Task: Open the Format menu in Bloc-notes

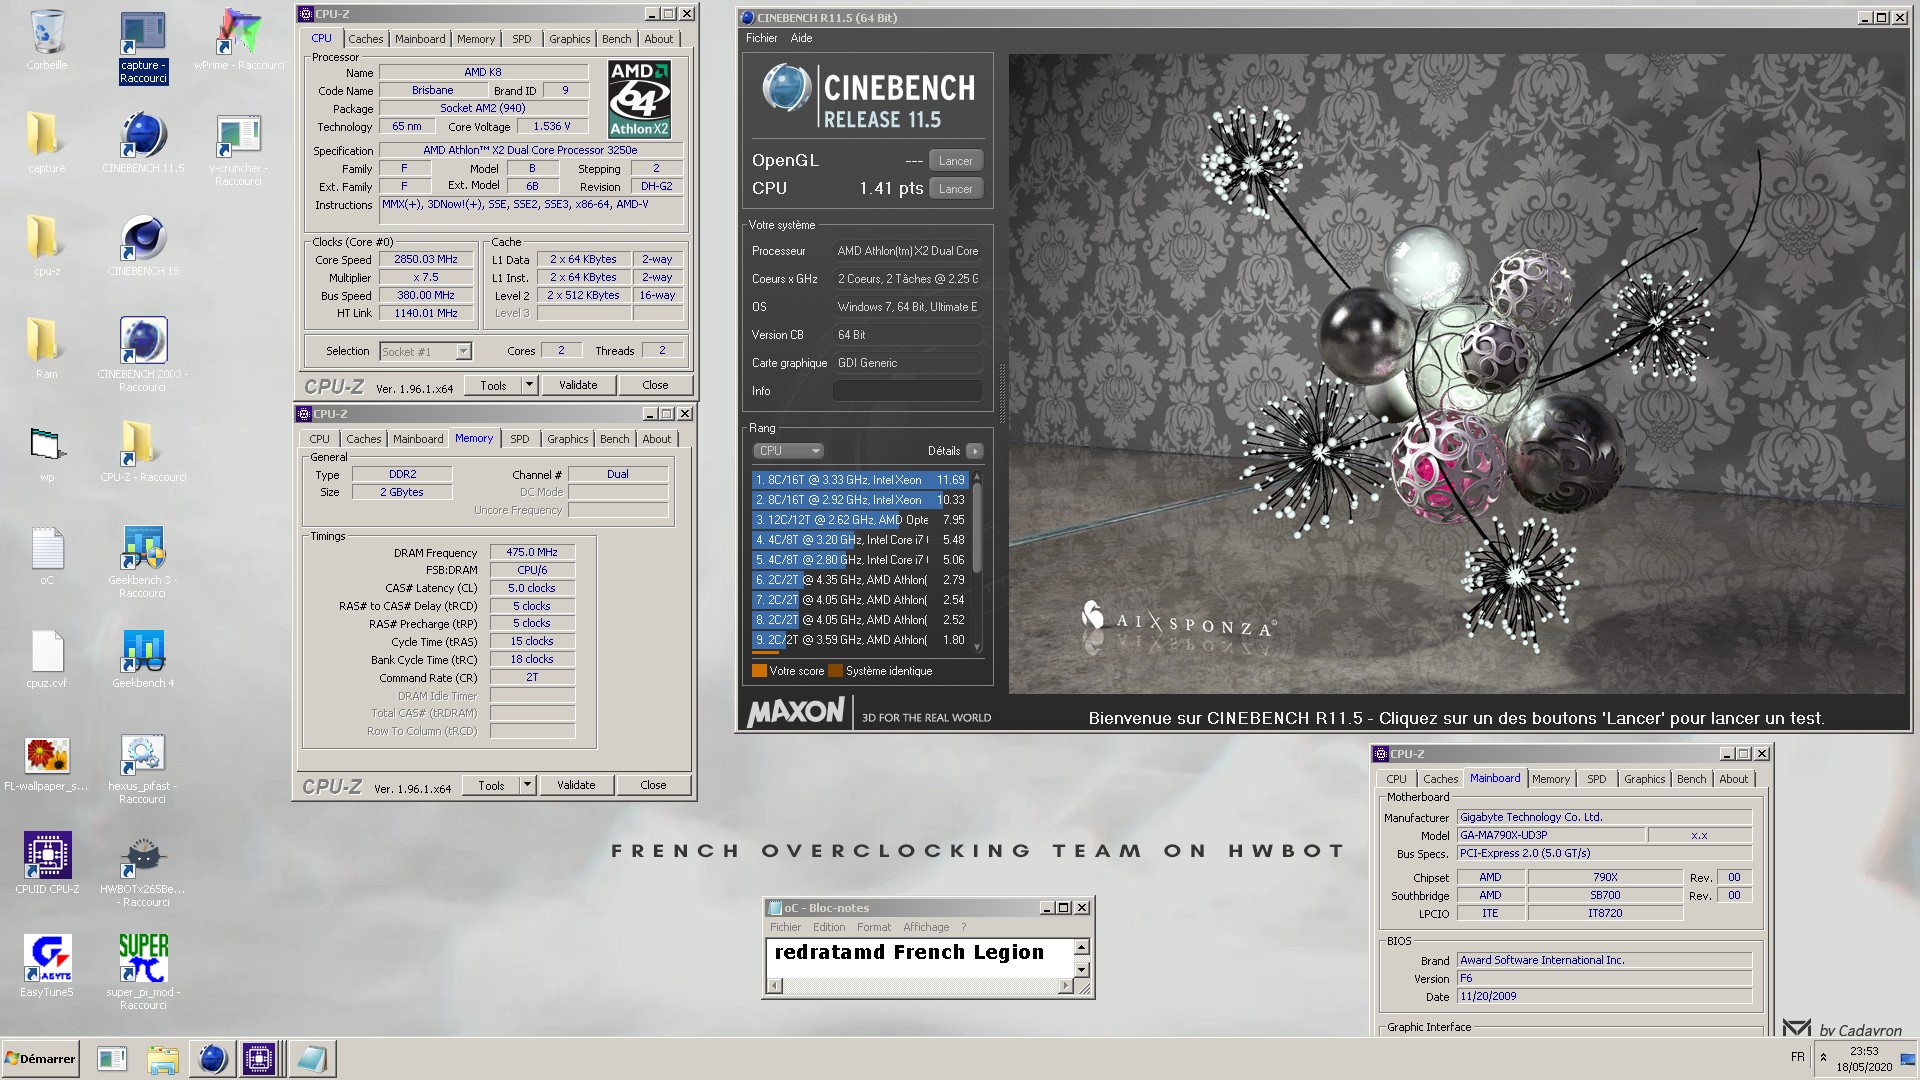Action: coord(873,927)
